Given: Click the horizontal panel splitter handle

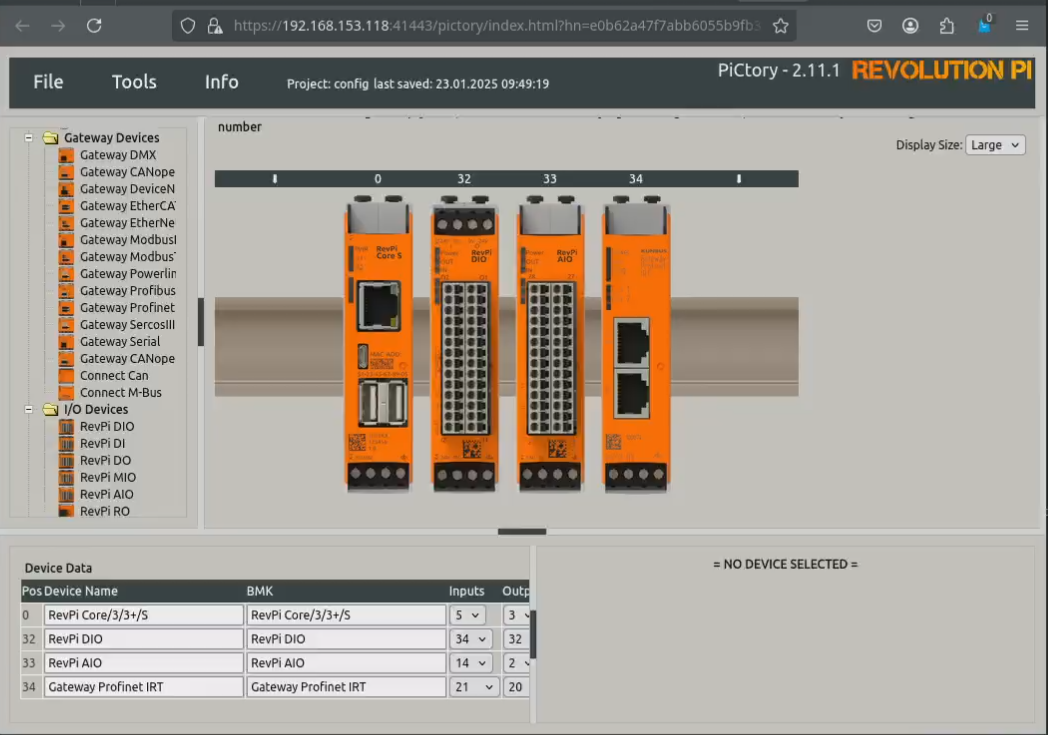Looking at the screenshot, I should [522, 532].
